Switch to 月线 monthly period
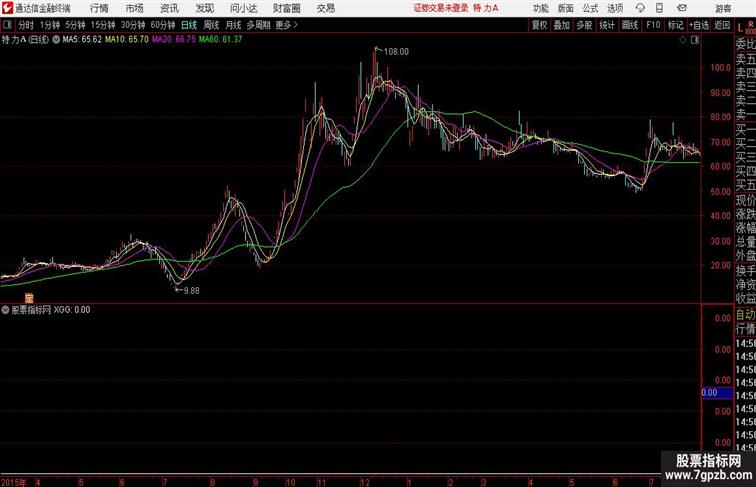Viewport: 756px width, 487px height. coord(233,25)
